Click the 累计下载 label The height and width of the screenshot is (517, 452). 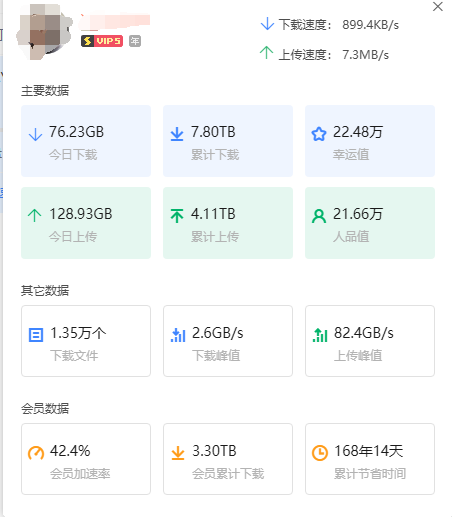215,155
